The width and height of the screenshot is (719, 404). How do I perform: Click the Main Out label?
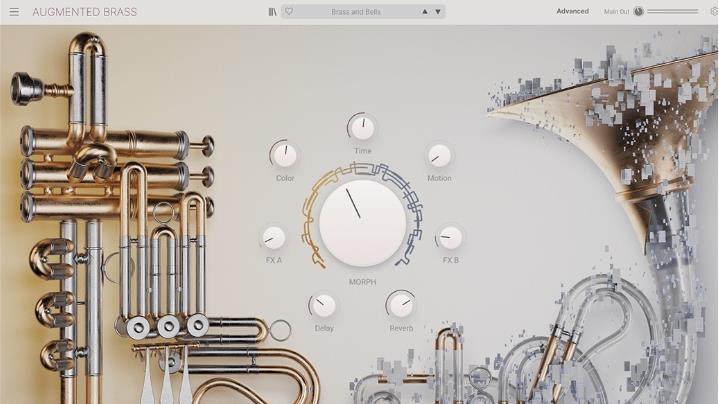point(616,12)
